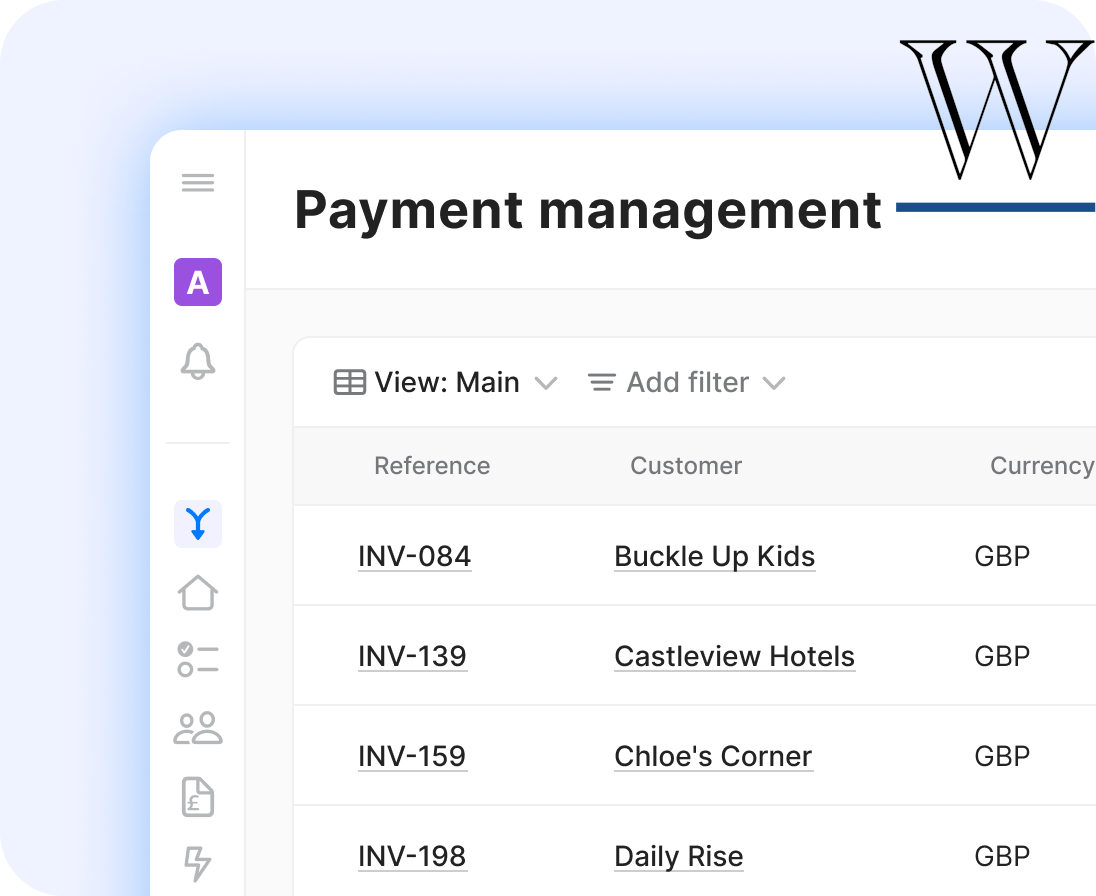Click the hamburger menu icon
This screenshot has width=1096, height=896.
[x=198, y=183]
